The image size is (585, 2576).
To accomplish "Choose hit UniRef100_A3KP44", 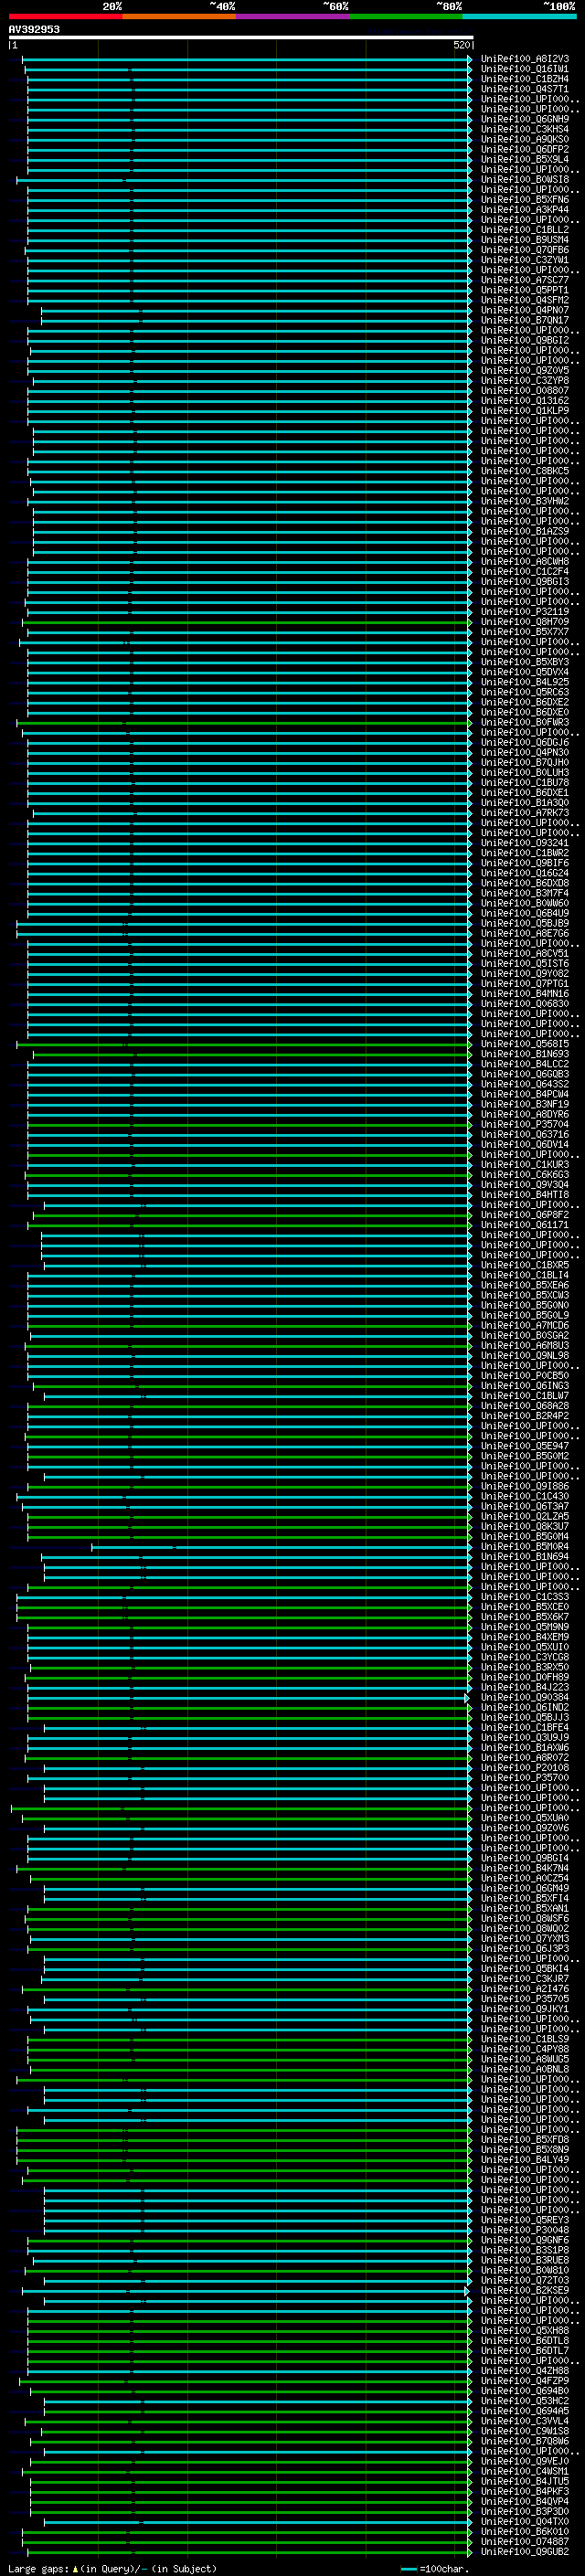I will coord(525,210).
